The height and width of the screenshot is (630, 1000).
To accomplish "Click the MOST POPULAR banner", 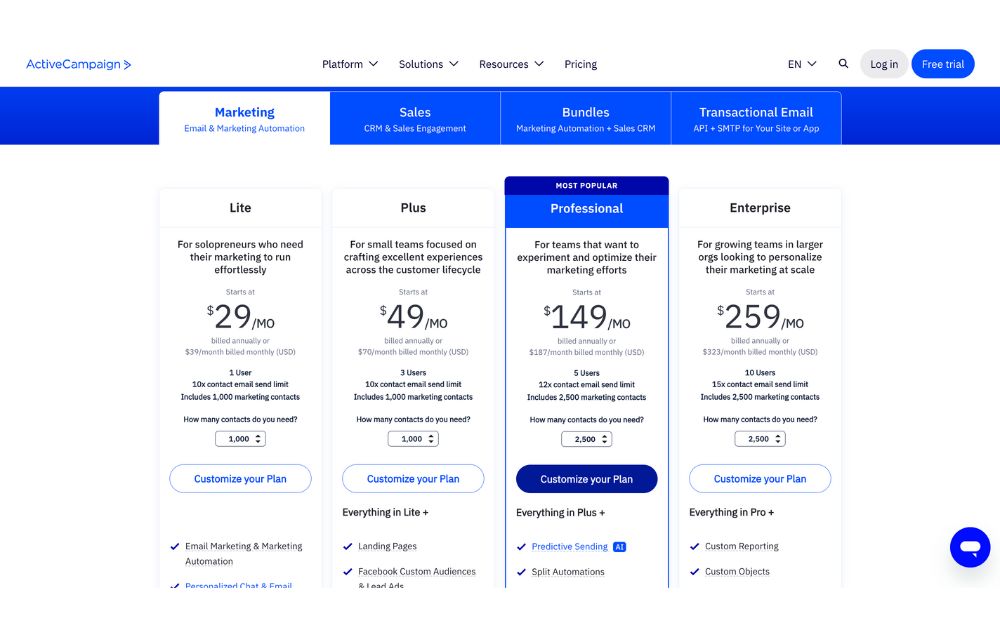I will (587, 186).
